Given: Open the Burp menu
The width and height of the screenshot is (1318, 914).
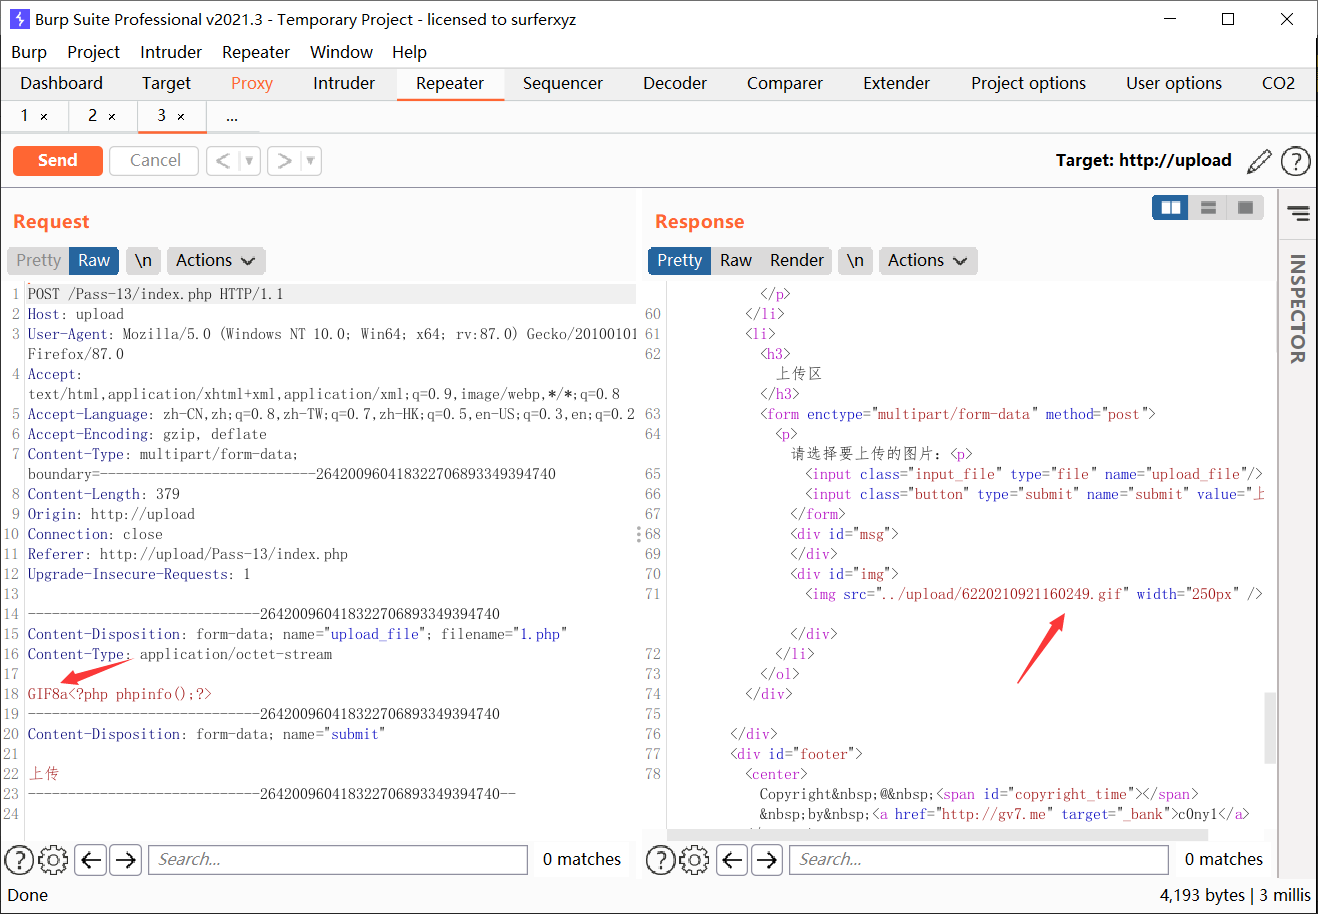Looking at the screenshot, I should pyautogui.click(x=29, y=52).
